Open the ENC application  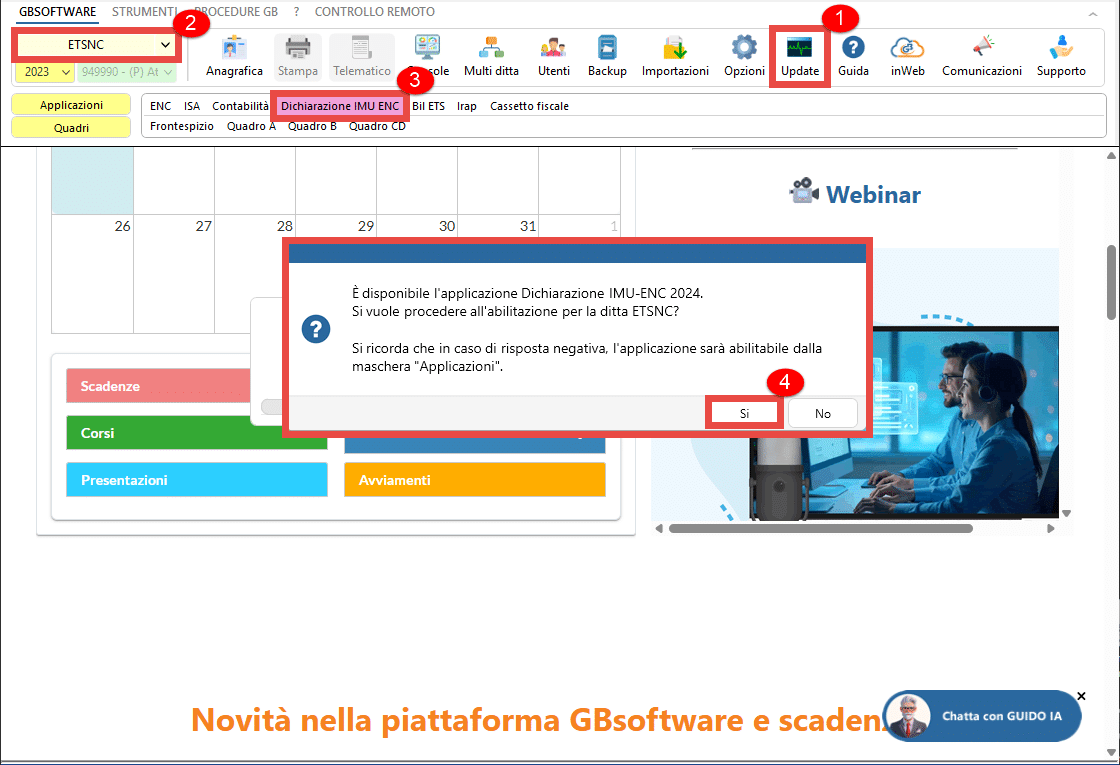pos(161,106)
